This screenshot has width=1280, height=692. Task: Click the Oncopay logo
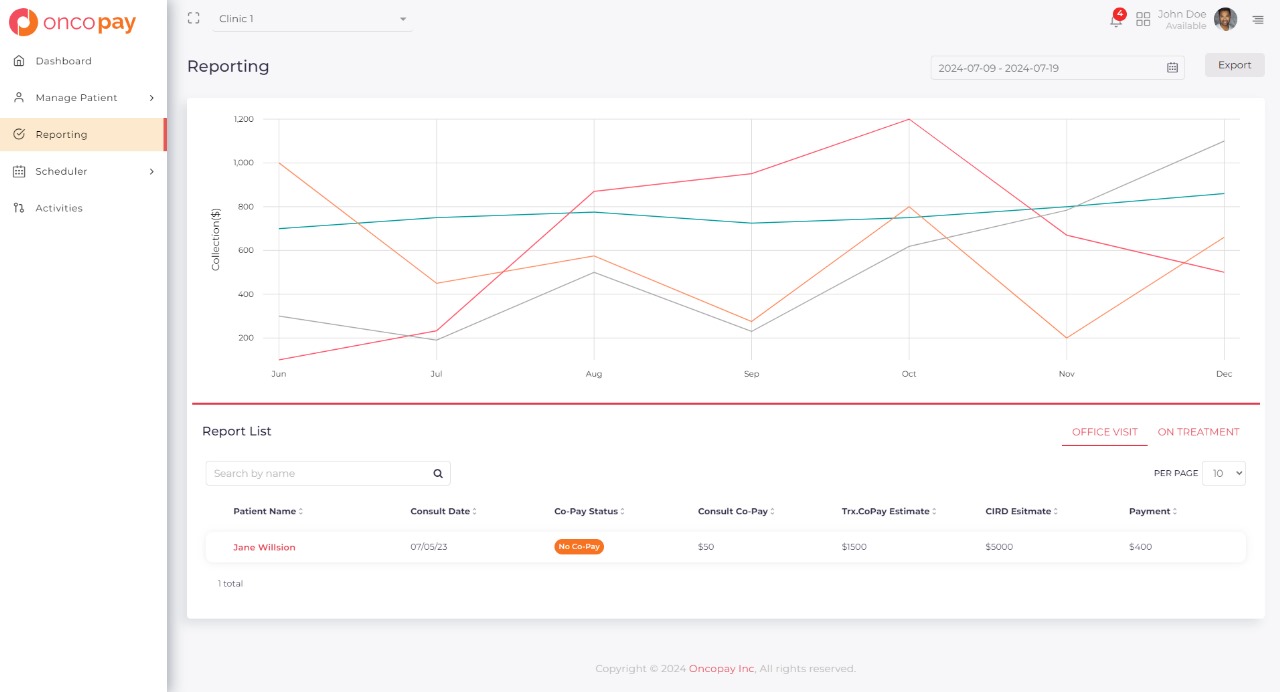pos(72,22)
